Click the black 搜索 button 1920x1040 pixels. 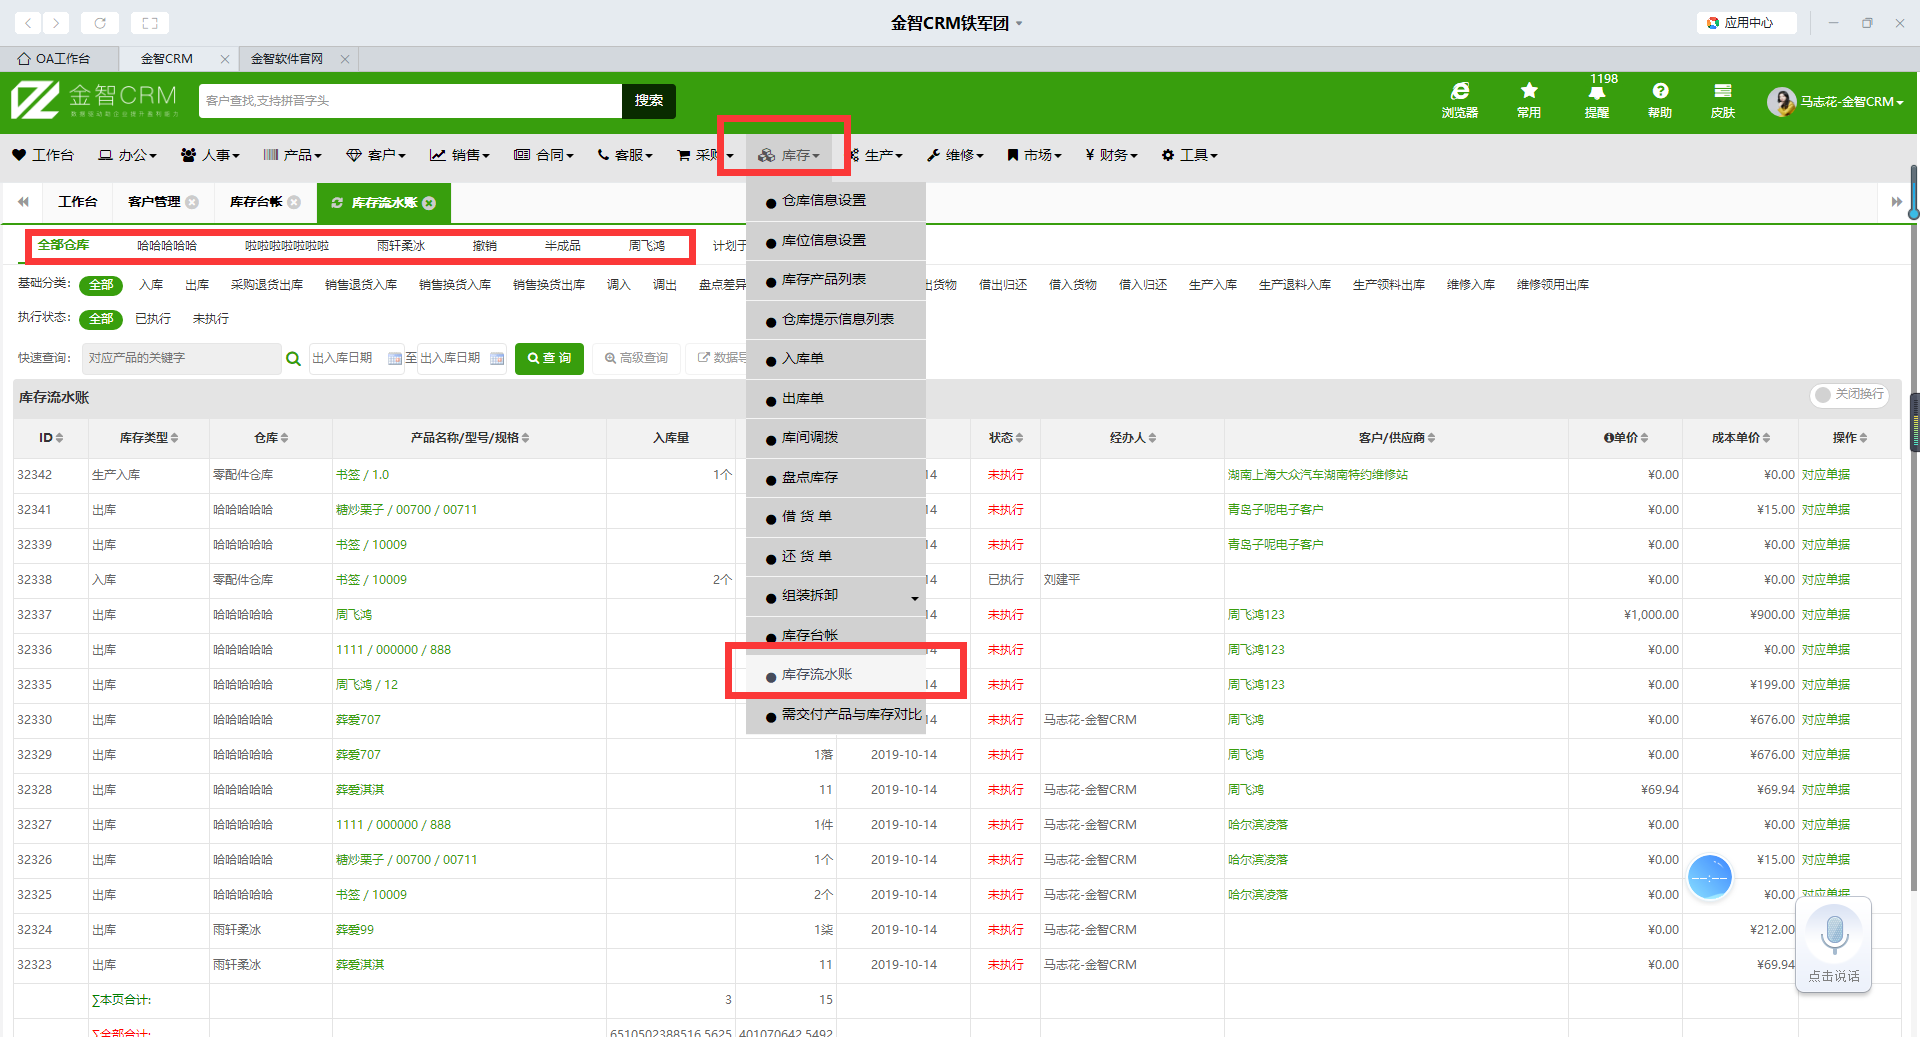[x=649, y=101]
